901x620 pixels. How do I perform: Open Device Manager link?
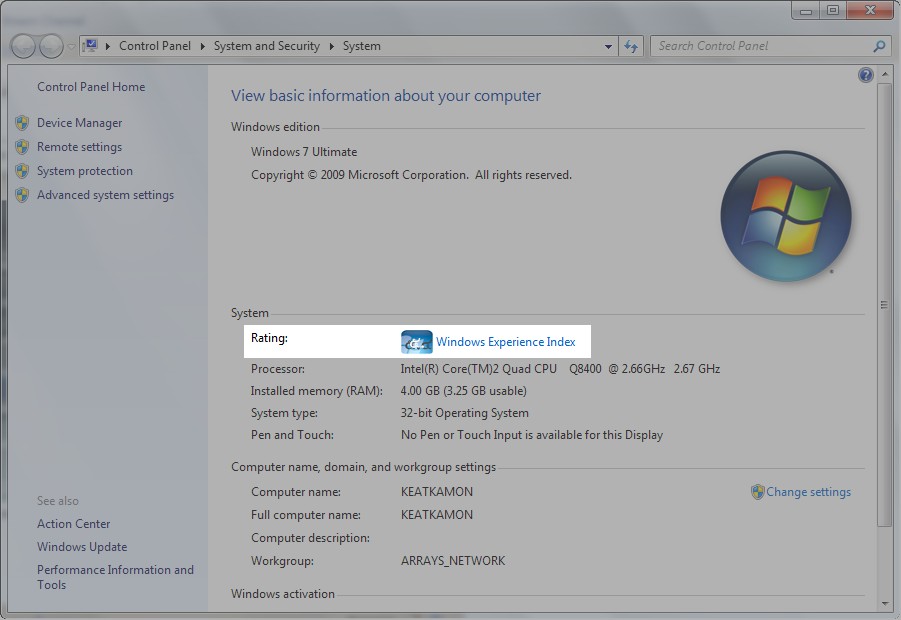[x=79, y=123]
